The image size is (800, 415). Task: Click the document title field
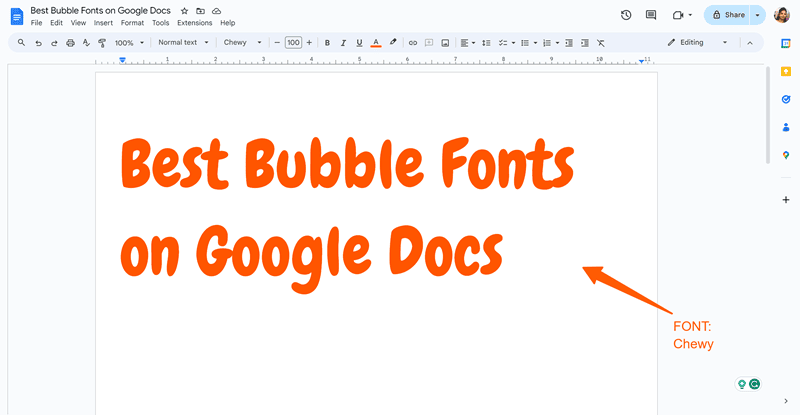click(x=100, y=11)
